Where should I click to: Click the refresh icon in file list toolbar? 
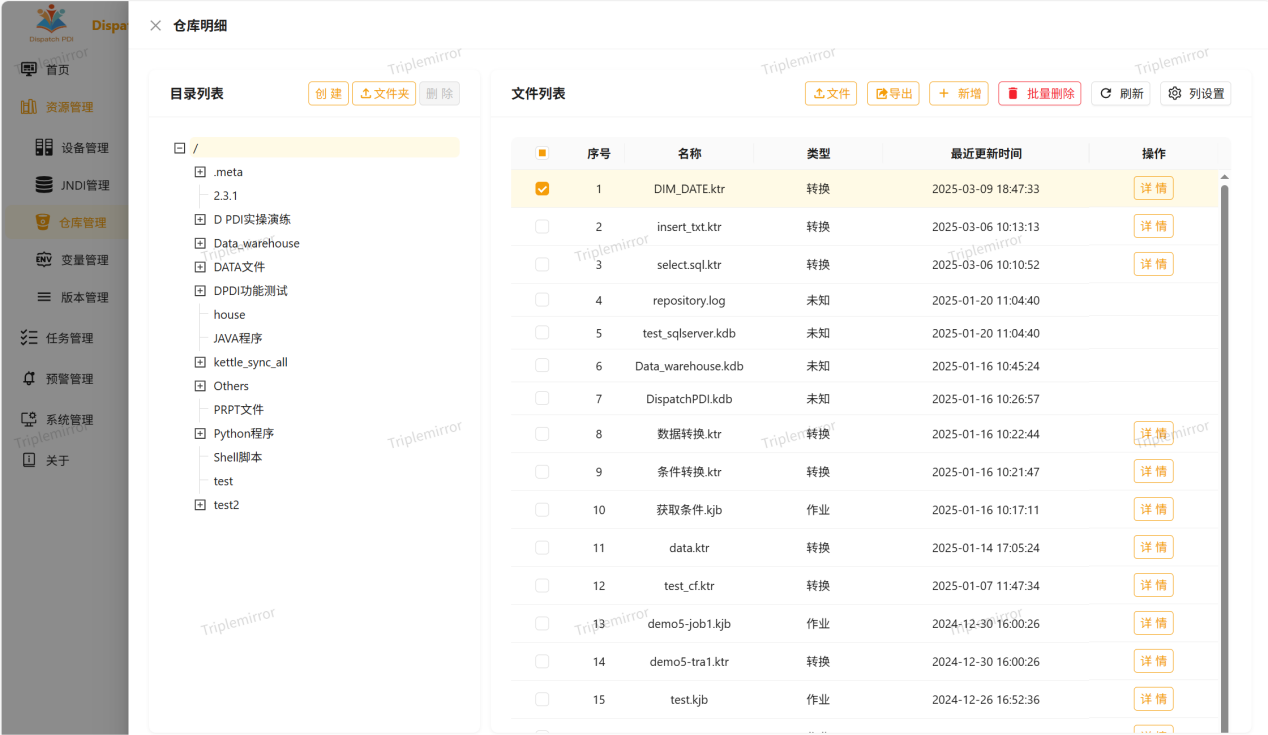click(1106, 94)
